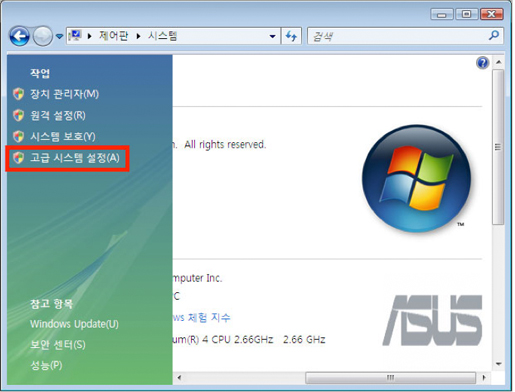
Task: Expand the arrow between 제어판 and 시스템
Action: pos(138,36)
